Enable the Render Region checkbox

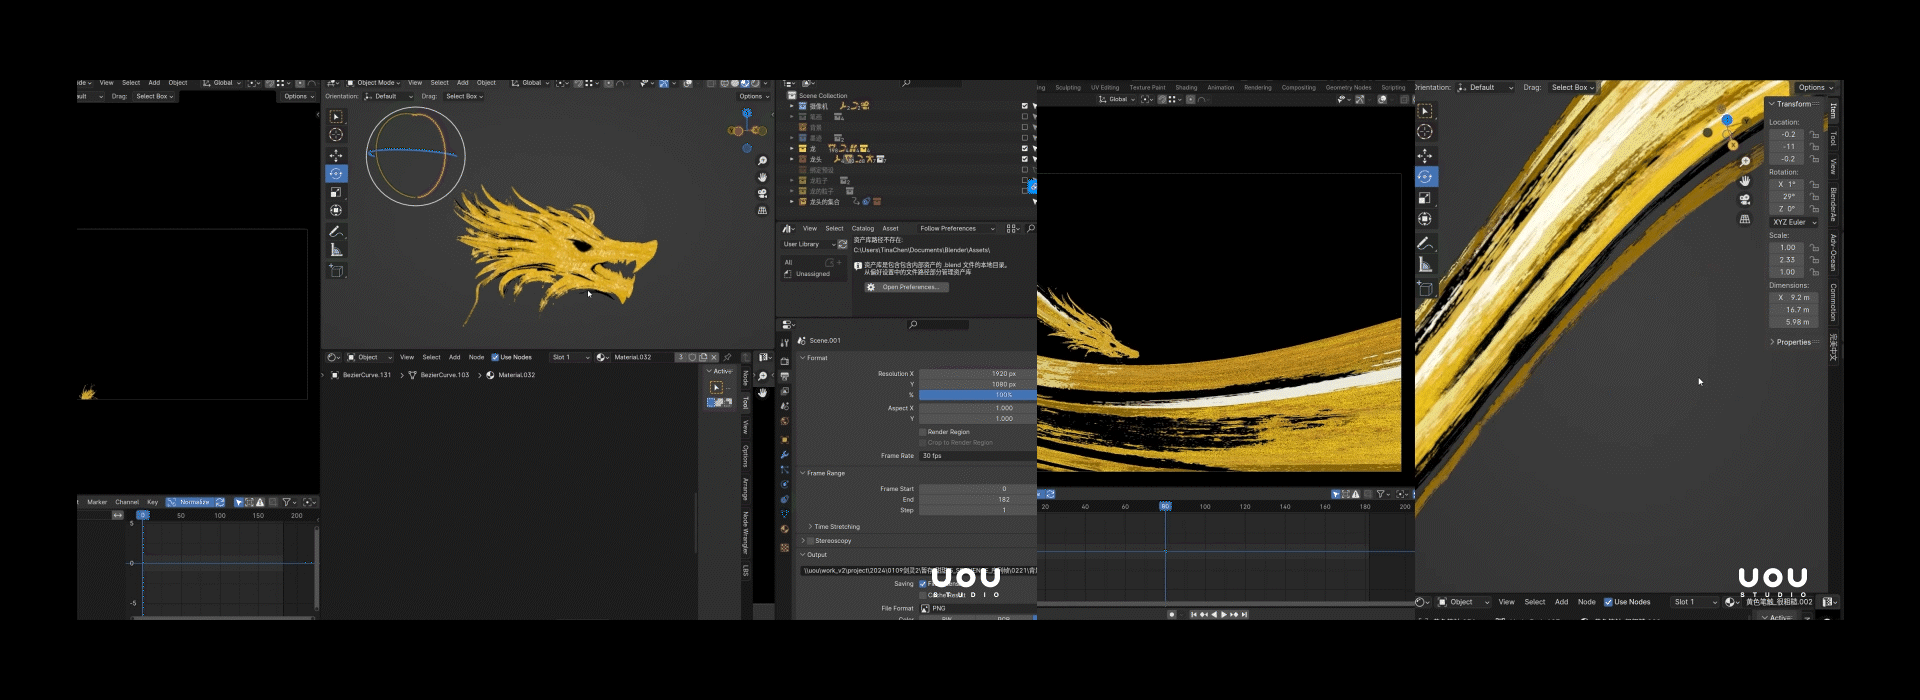tap(923, 432)
